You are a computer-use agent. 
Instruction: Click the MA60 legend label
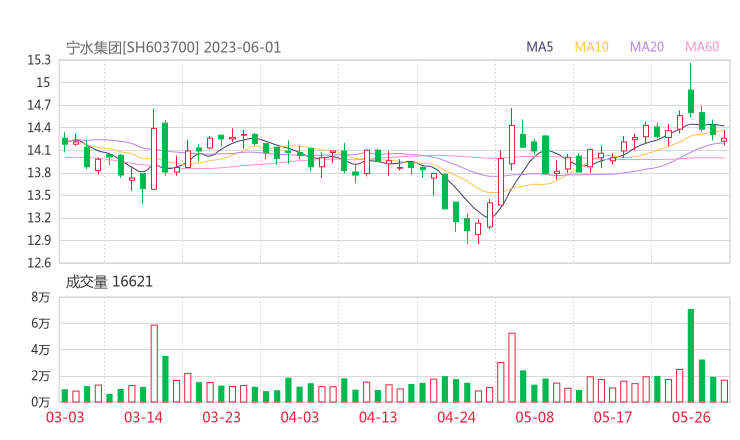pos(702,47)
